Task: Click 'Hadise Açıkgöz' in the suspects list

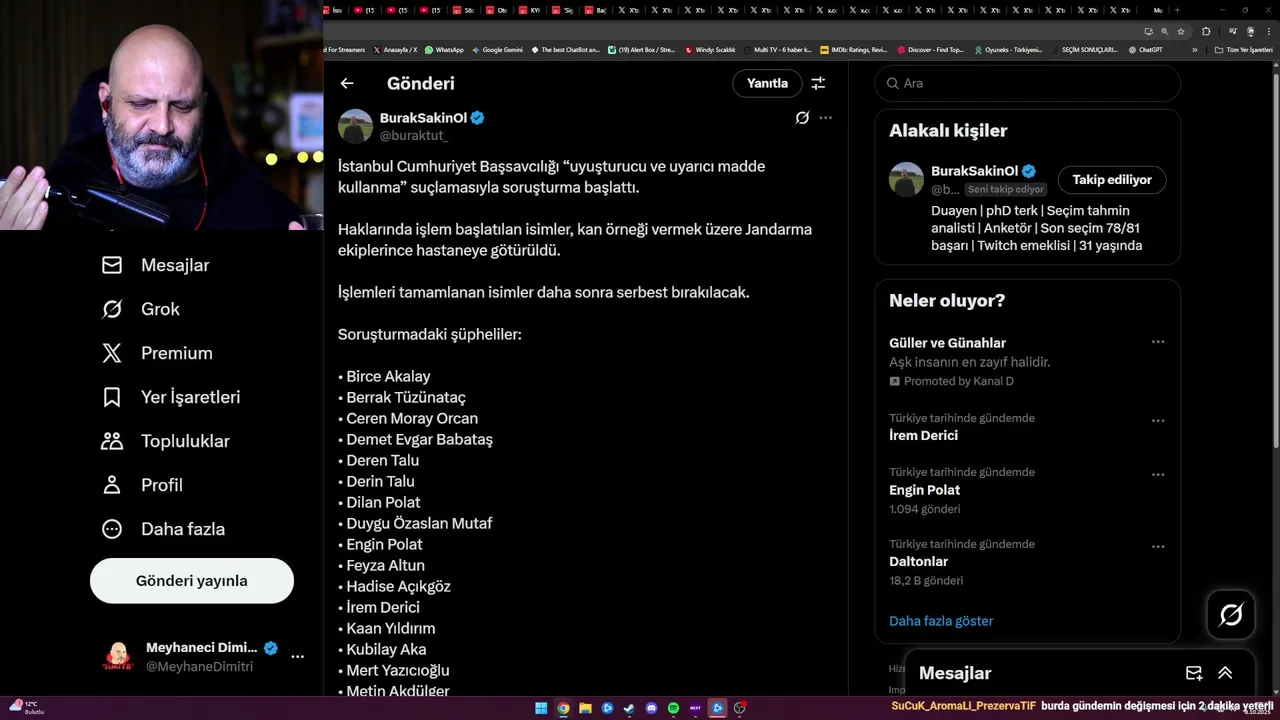Action: (398, 586)
